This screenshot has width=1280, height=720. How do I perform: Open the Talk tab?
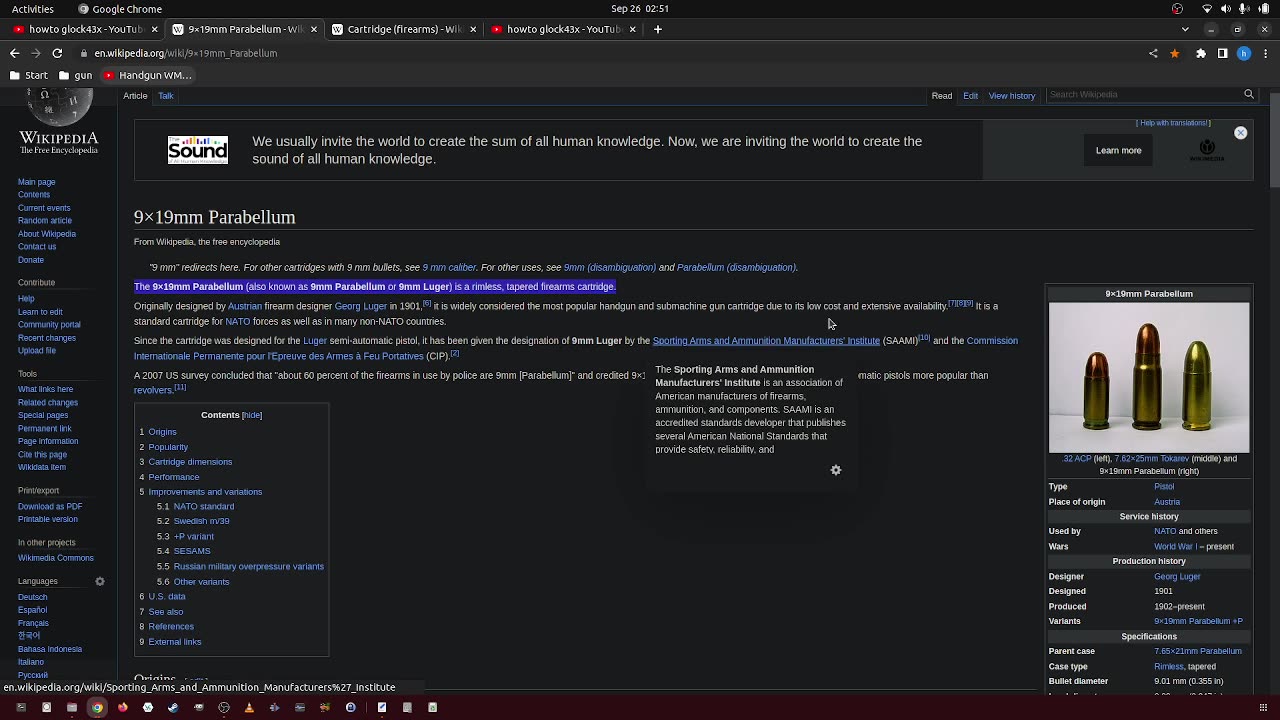point(165,96)
